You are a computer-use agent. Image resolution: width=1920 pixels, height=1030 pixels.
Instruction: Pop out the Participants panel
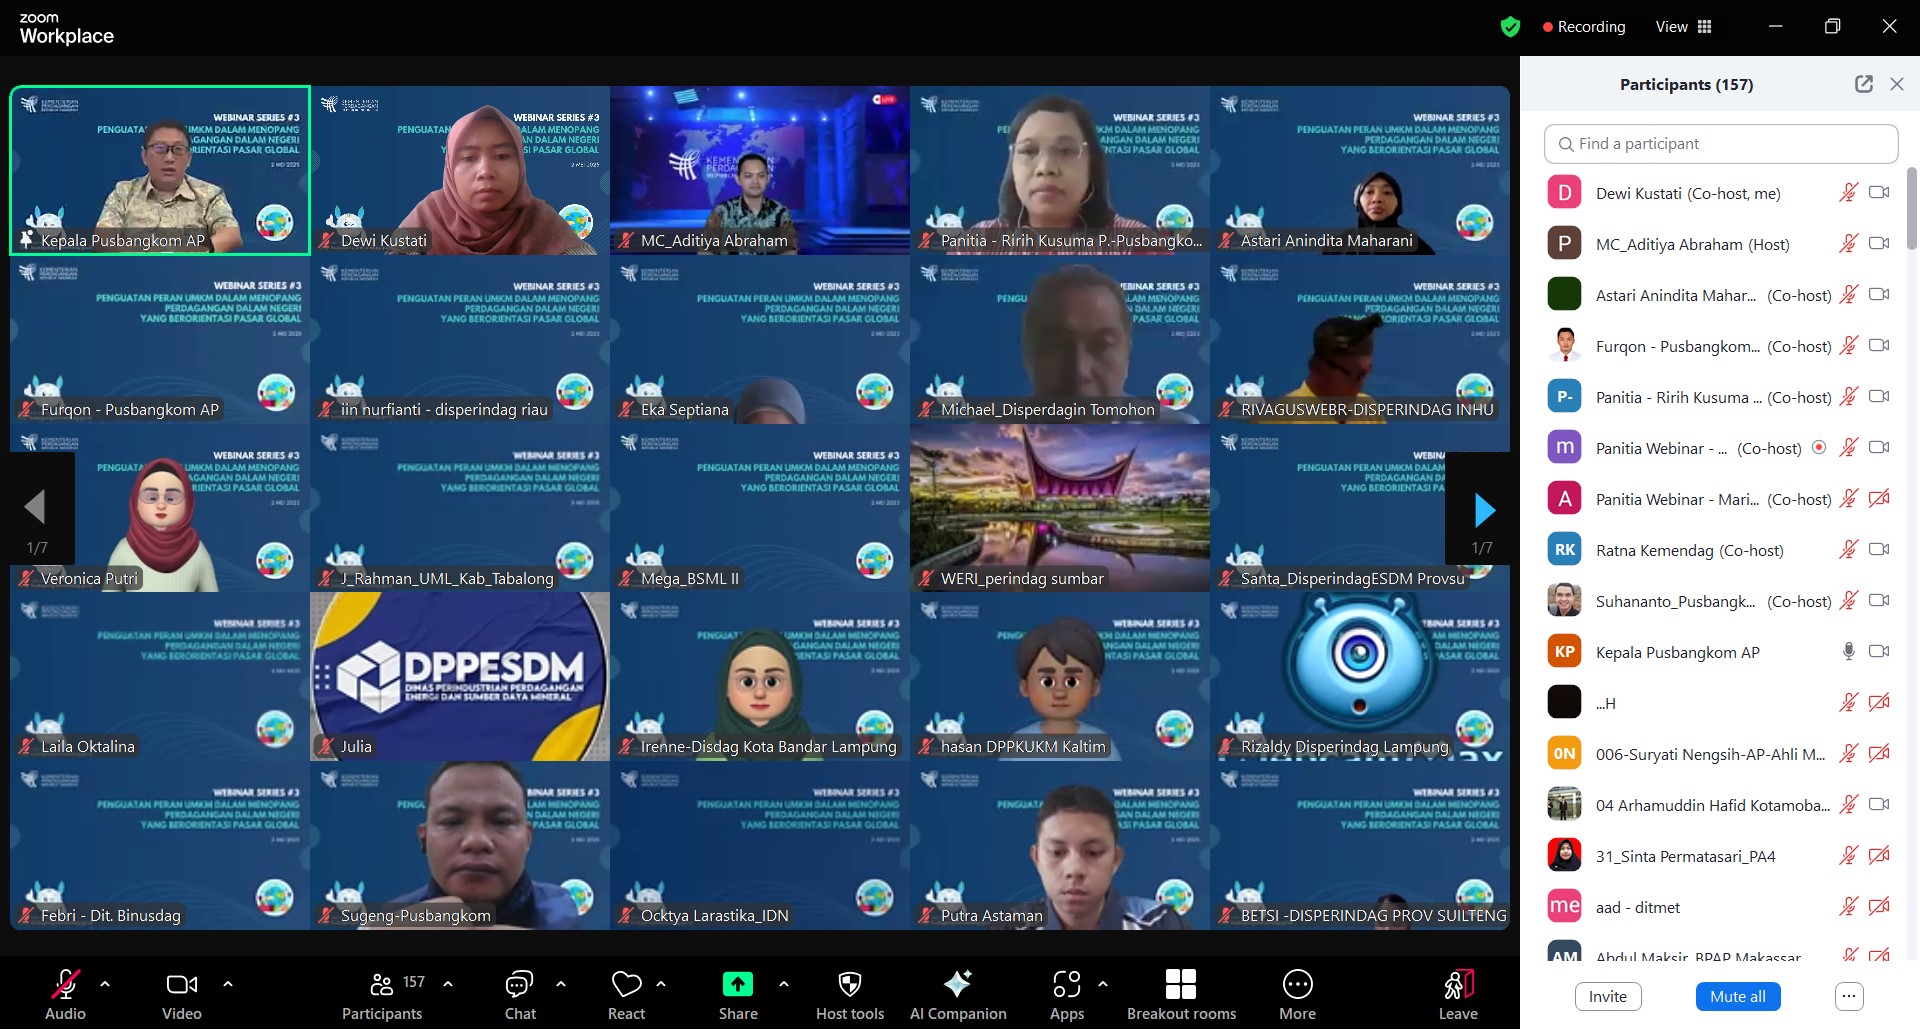[1863, 84]
